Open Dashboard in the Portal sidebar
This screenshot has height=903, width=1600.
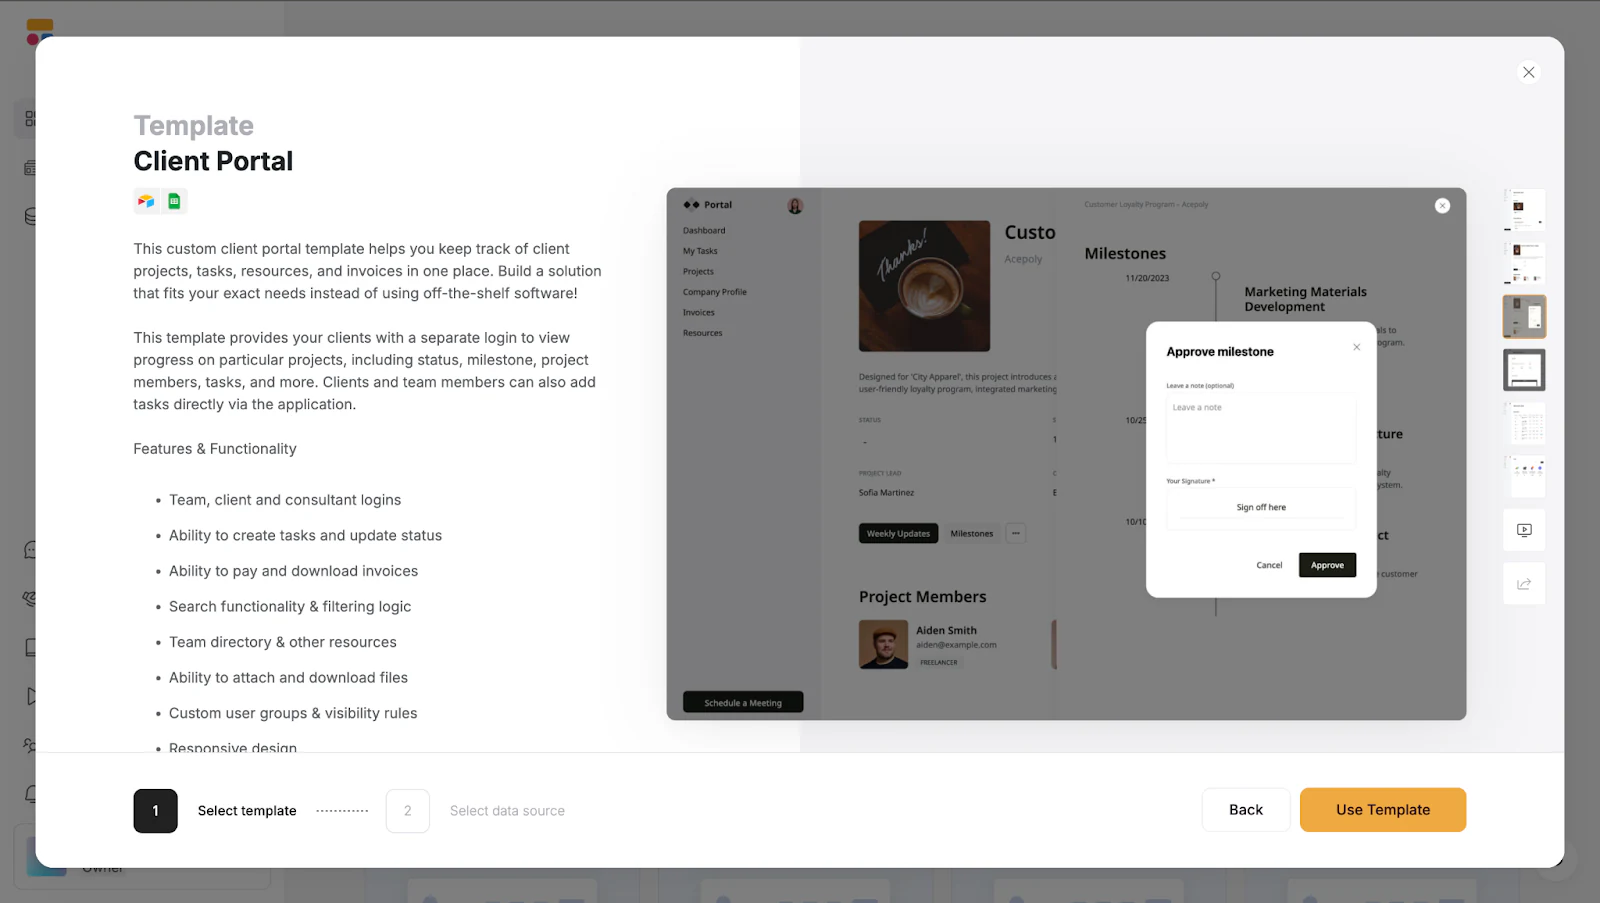point(704,230)
